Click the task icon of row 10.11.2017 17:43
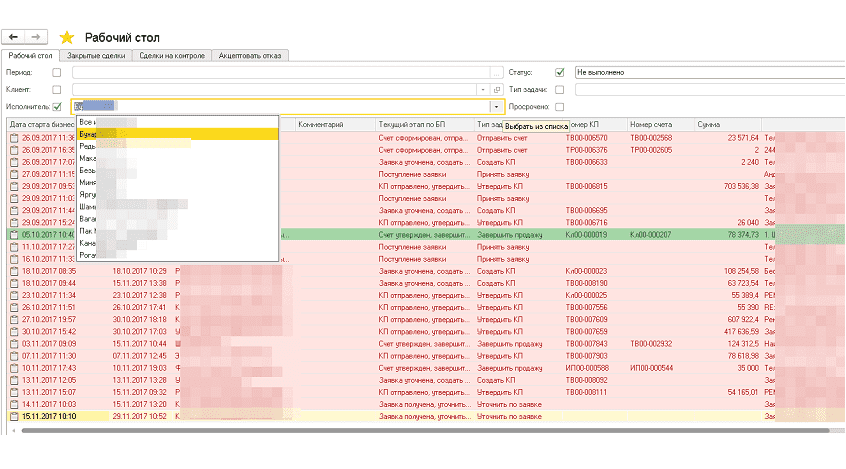The image size is (846, 469). [14, 368]
